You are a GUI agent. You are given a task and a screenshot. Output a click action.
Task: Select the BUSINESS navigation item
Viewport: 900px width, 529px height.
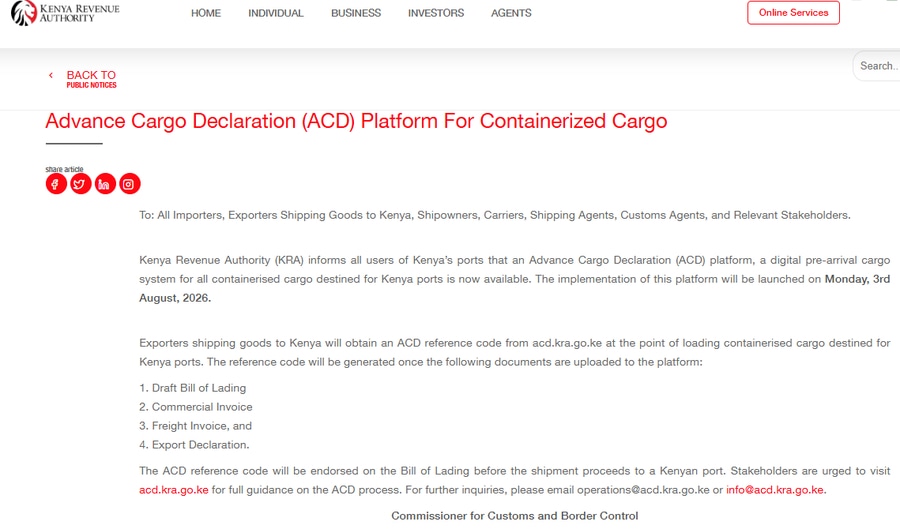click(x=356, y=13)
